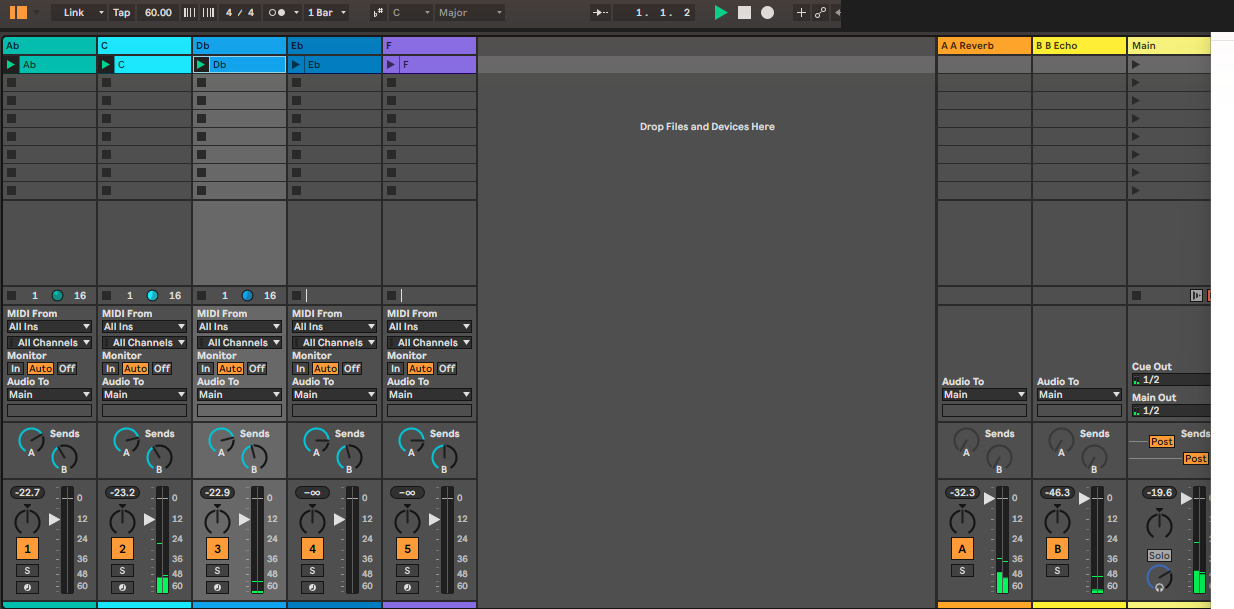The width and height of the screenshot is (1234, 609).
Task: Open the Link dropdown menu
Action: click(79, 12)
